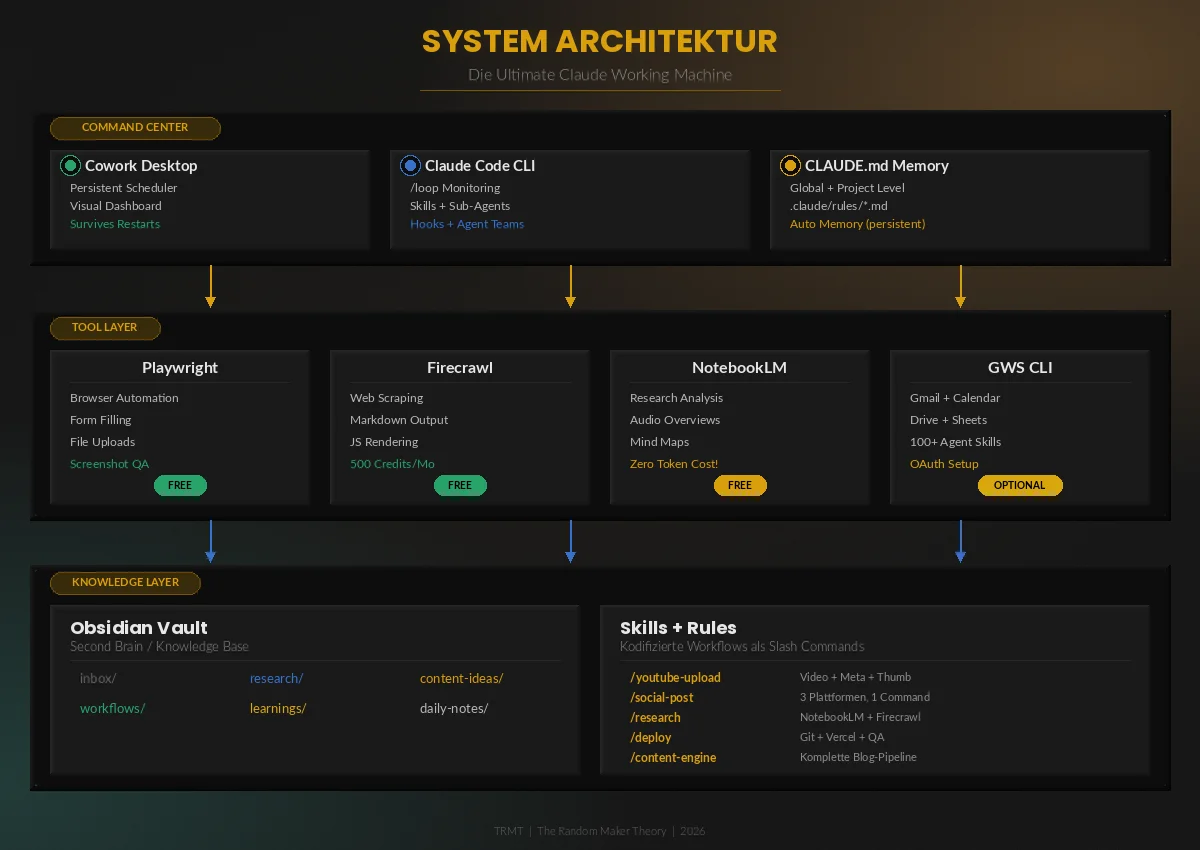Select the COMMAND CENTER label pill
This screenshot has width=1200, height=850.
pos(135,128)
